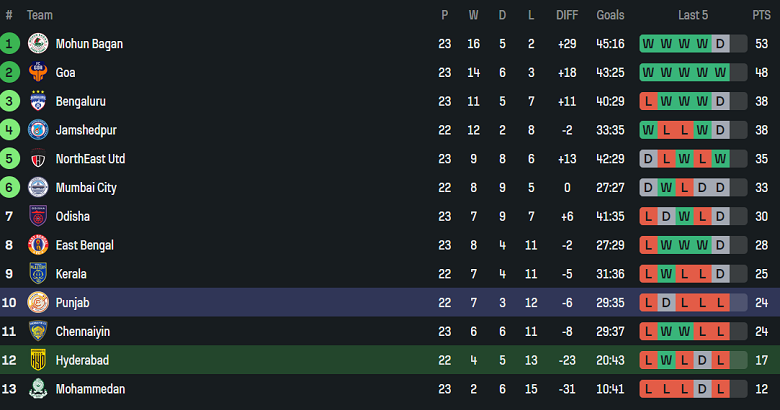This screenshot has height=410, width=780.
Task: Click Goa's first win box in Last 5
Action: [648, 73]
